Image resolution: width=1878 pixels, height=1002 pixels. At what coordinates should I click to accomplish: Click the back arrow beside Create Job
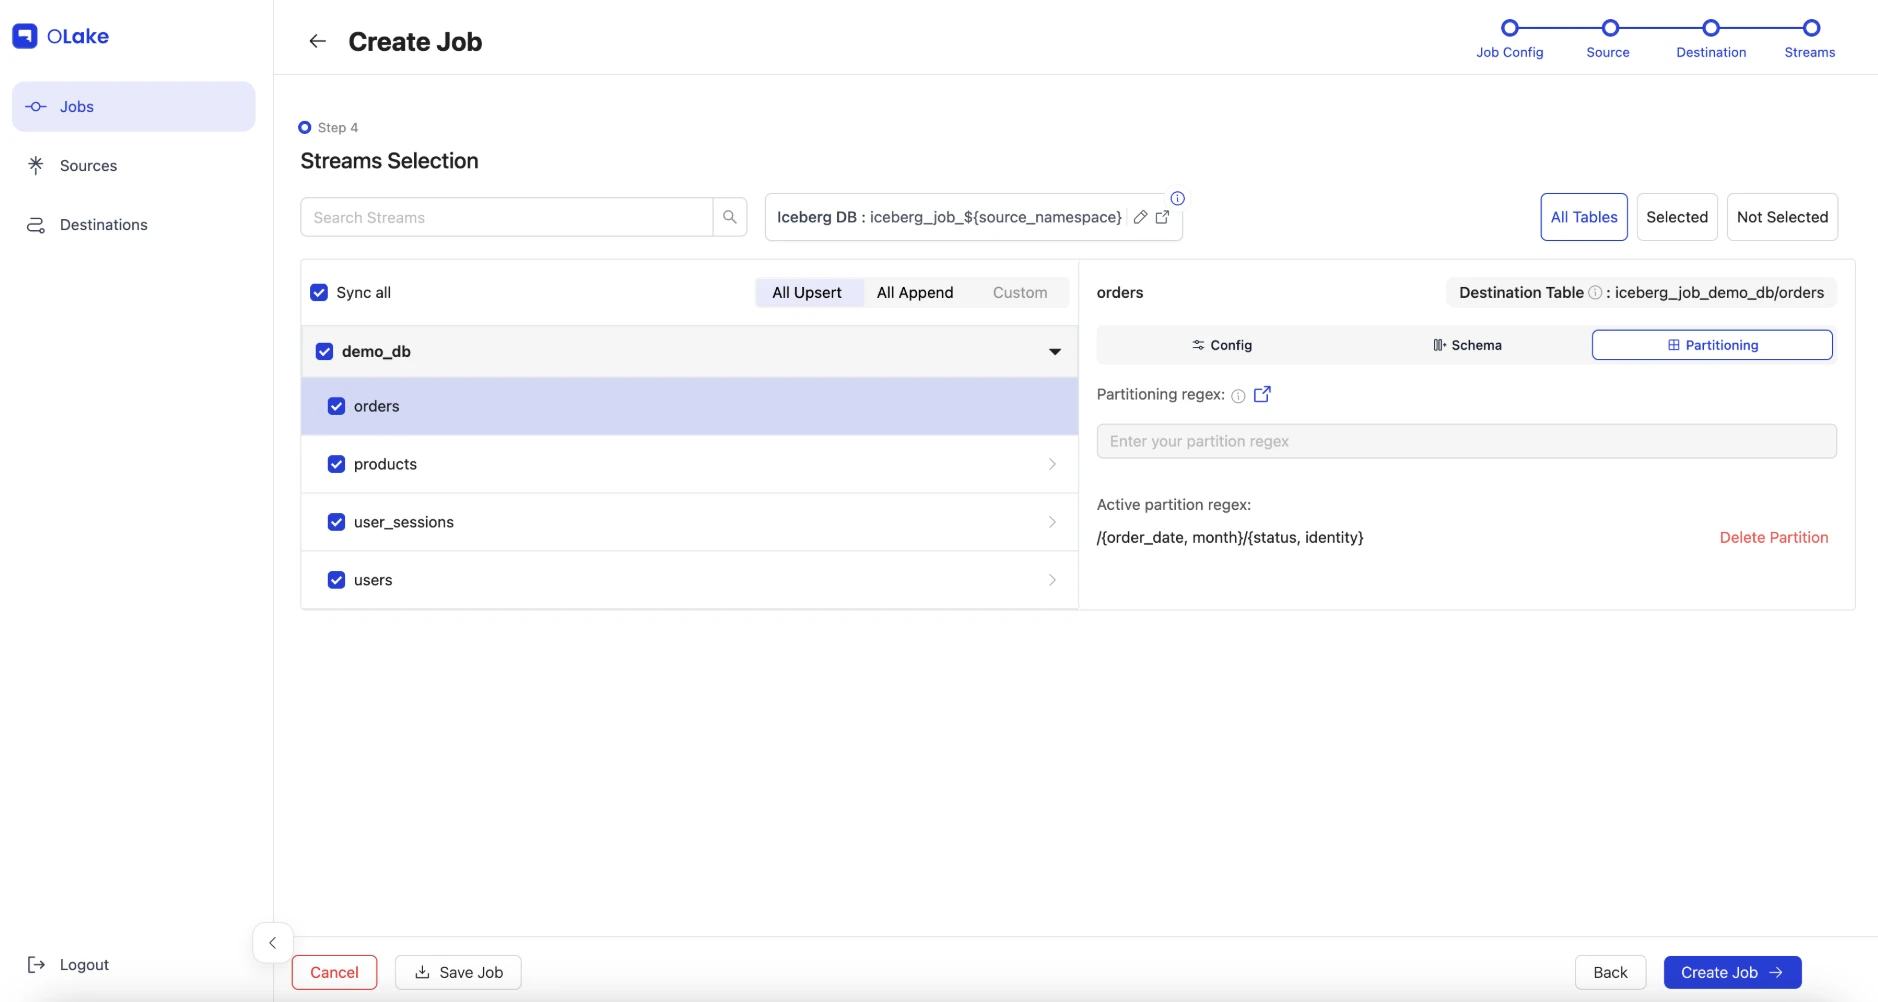click(317, 41)
